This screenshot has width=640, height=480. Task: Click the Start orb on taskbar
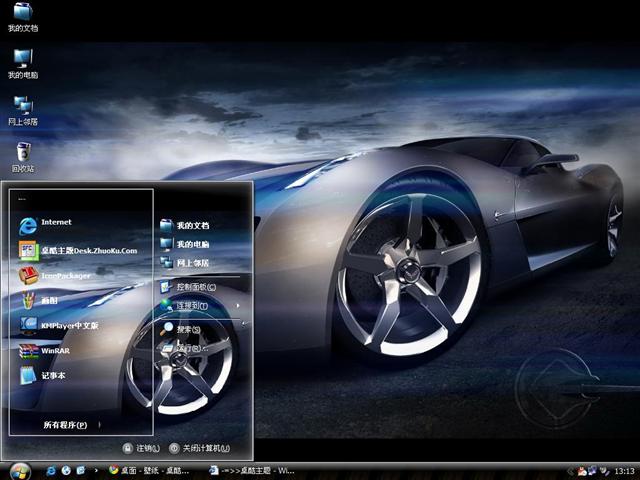click(x=19, y=469)
